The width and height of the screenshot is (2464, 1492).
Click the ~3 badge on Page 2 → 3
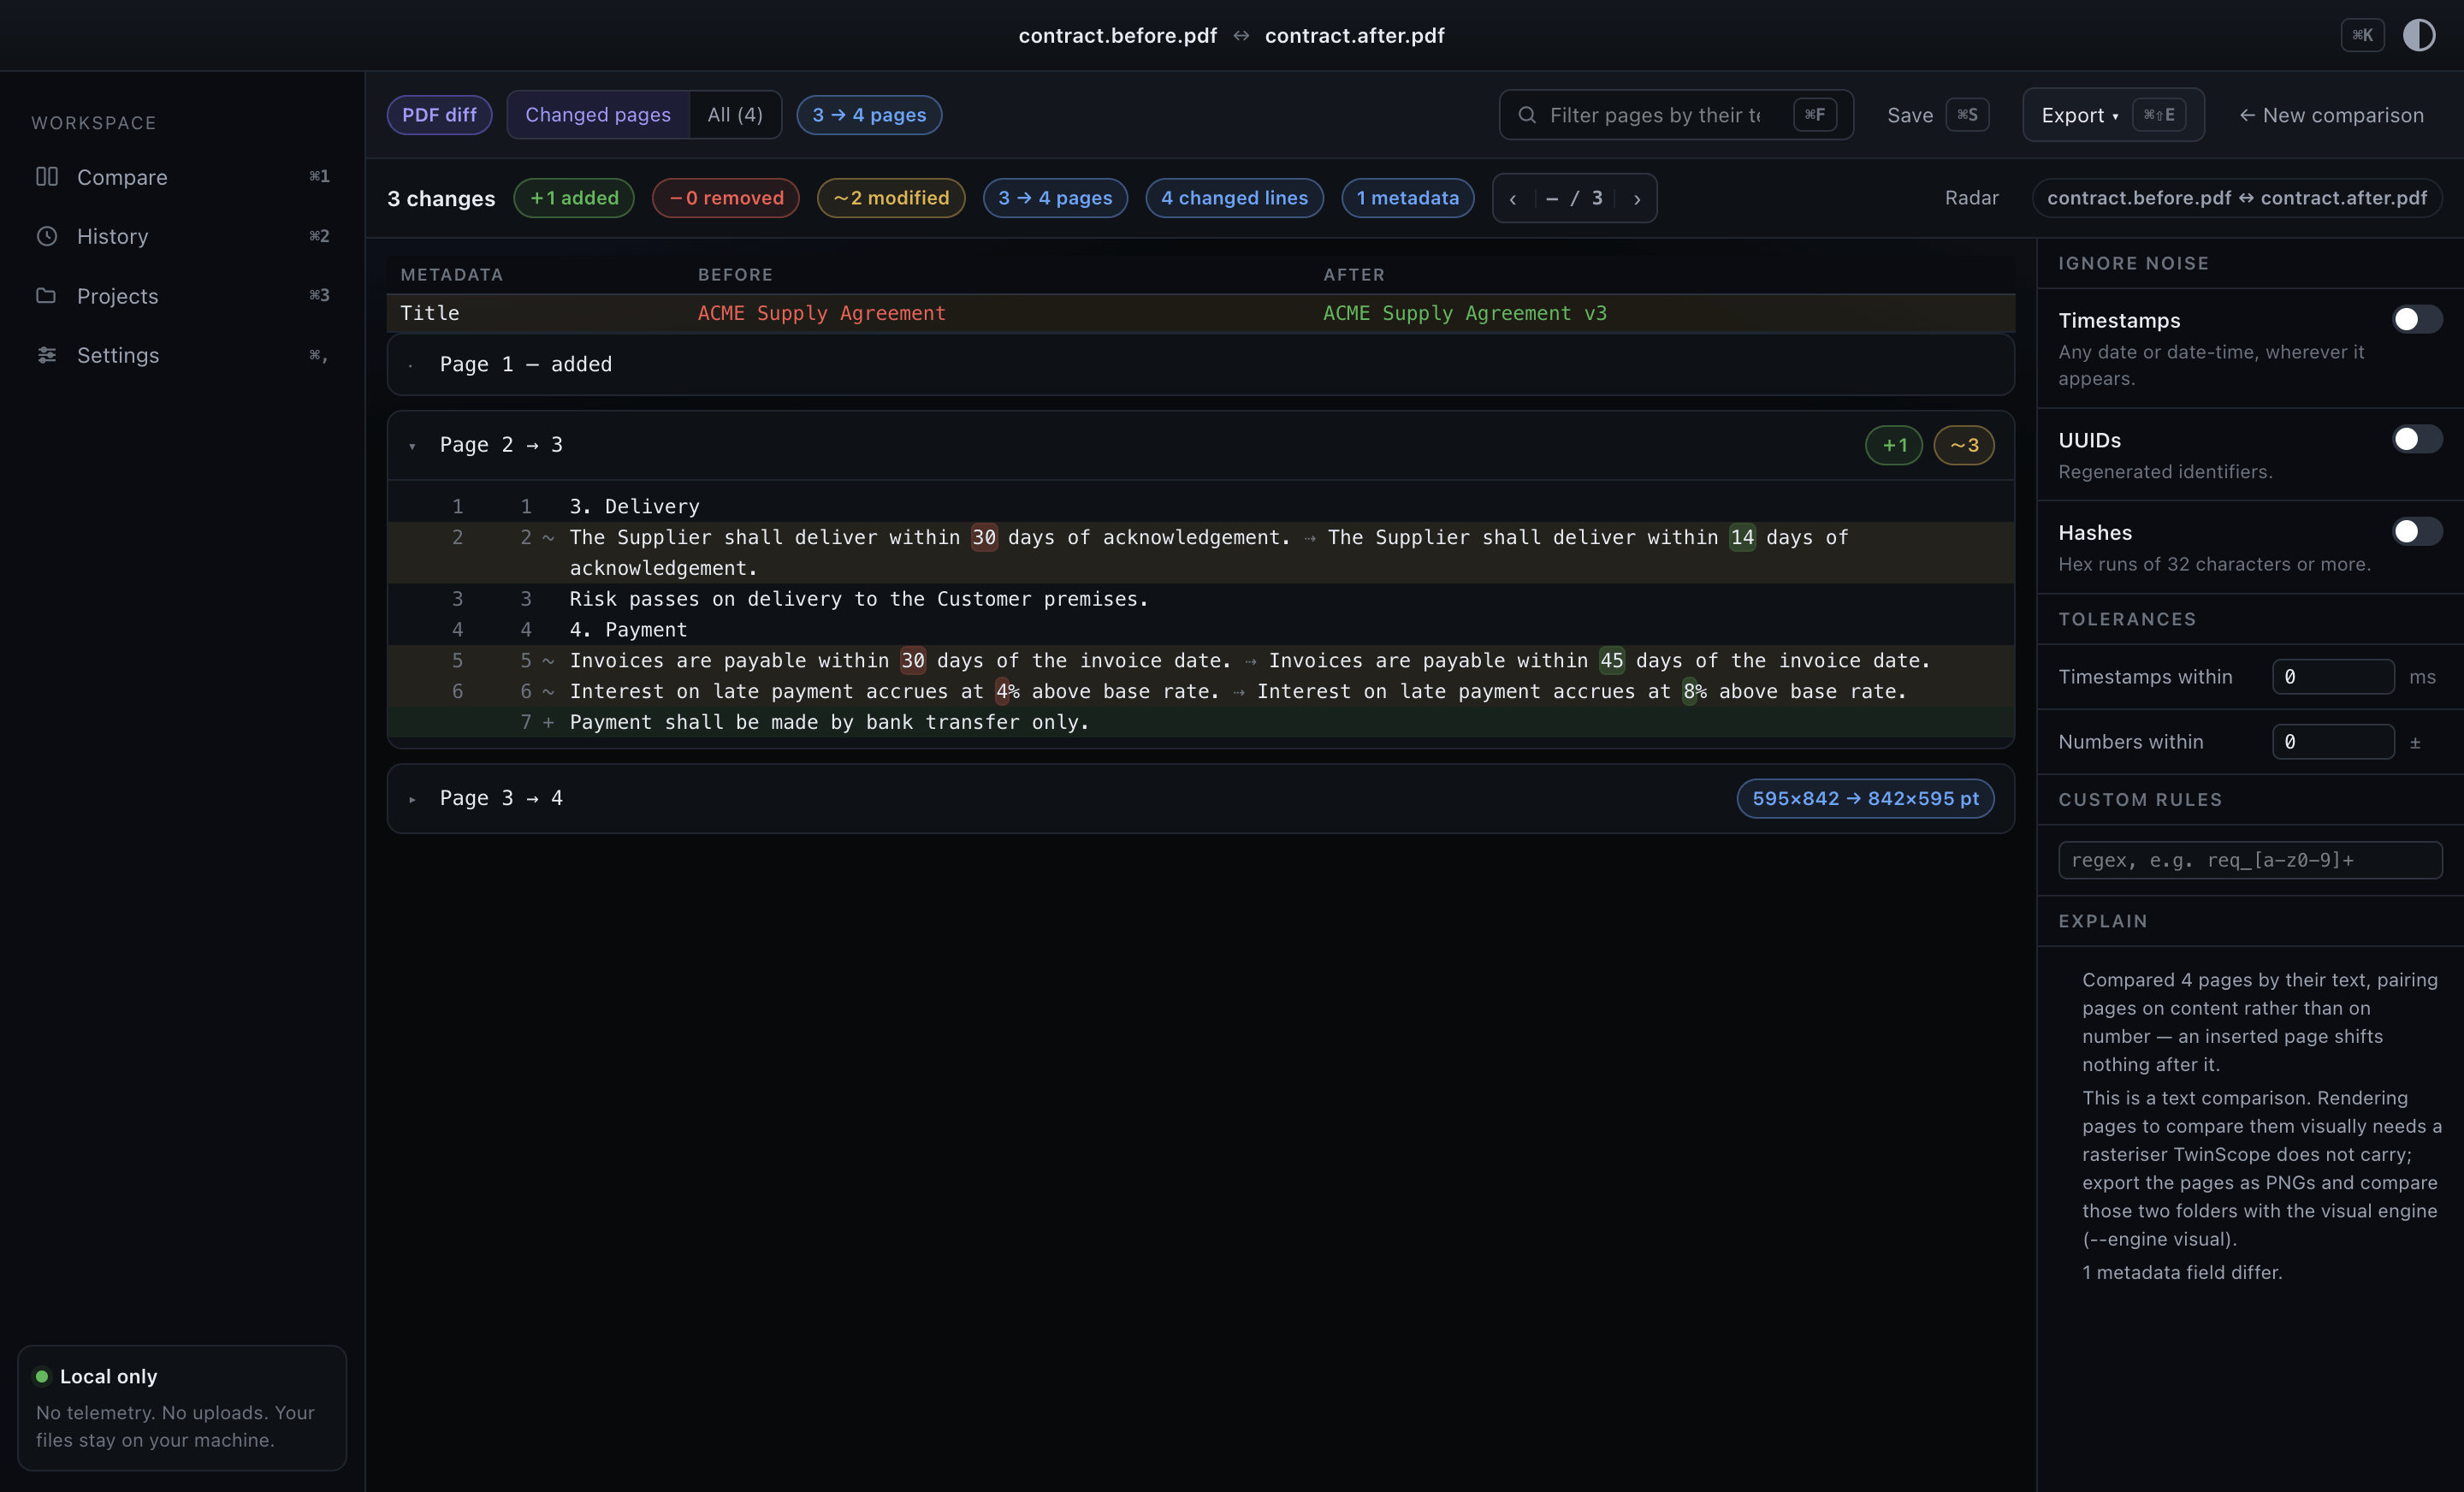[1964, 446]
